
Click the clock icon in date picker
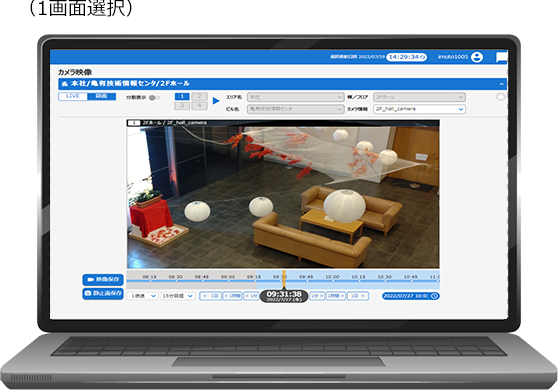434,296
